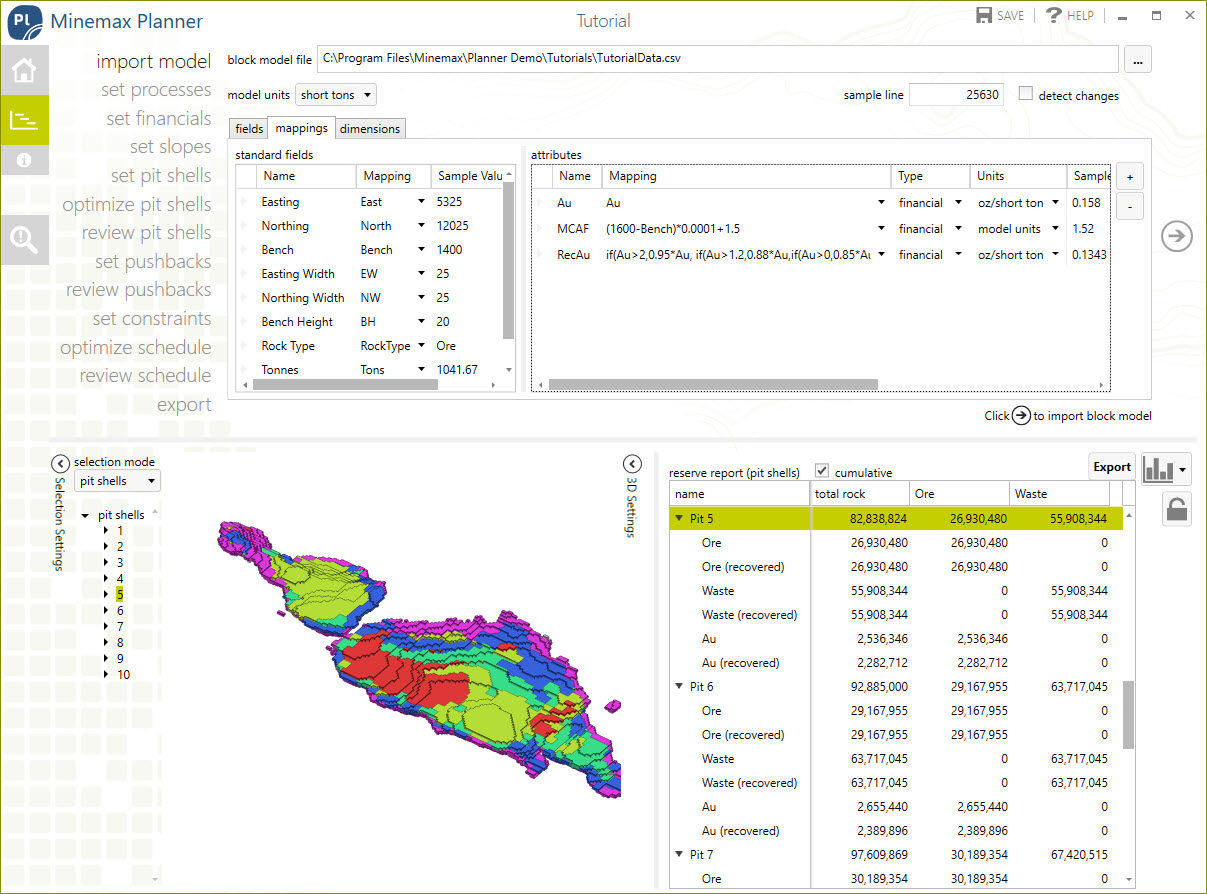Toggle the unlock padlock icon
Viewport: 1207px width, 894px height.
pyautogui.click(x=1177, y=510)
